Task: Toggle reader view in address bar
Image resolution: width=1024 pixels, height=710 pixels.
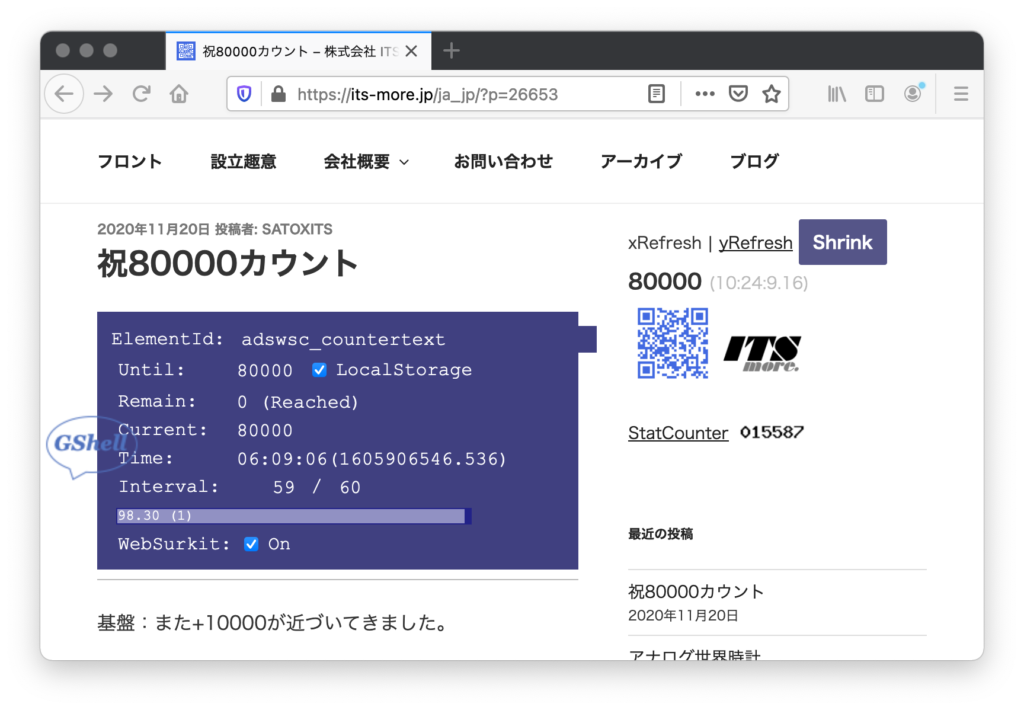Action: 656,94
